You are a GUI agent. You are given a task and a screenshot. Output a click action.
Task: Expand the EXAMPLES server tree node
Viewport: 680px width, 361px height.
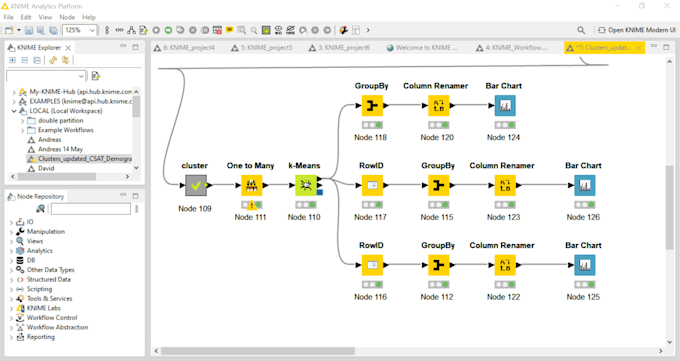tap(14, 102)
